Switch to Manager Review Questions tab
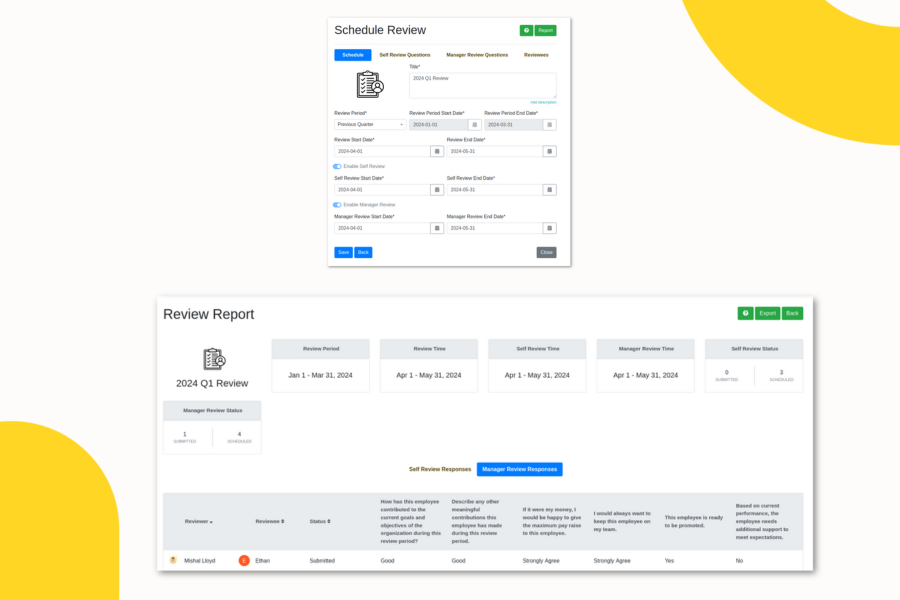 [x=477, y=55]
